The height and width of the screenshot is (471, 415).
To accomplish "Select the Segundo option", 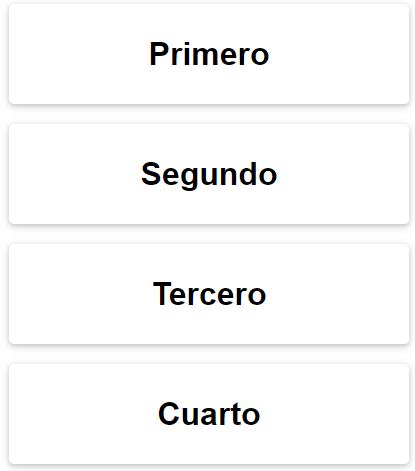I will click(x=209, y=174).
